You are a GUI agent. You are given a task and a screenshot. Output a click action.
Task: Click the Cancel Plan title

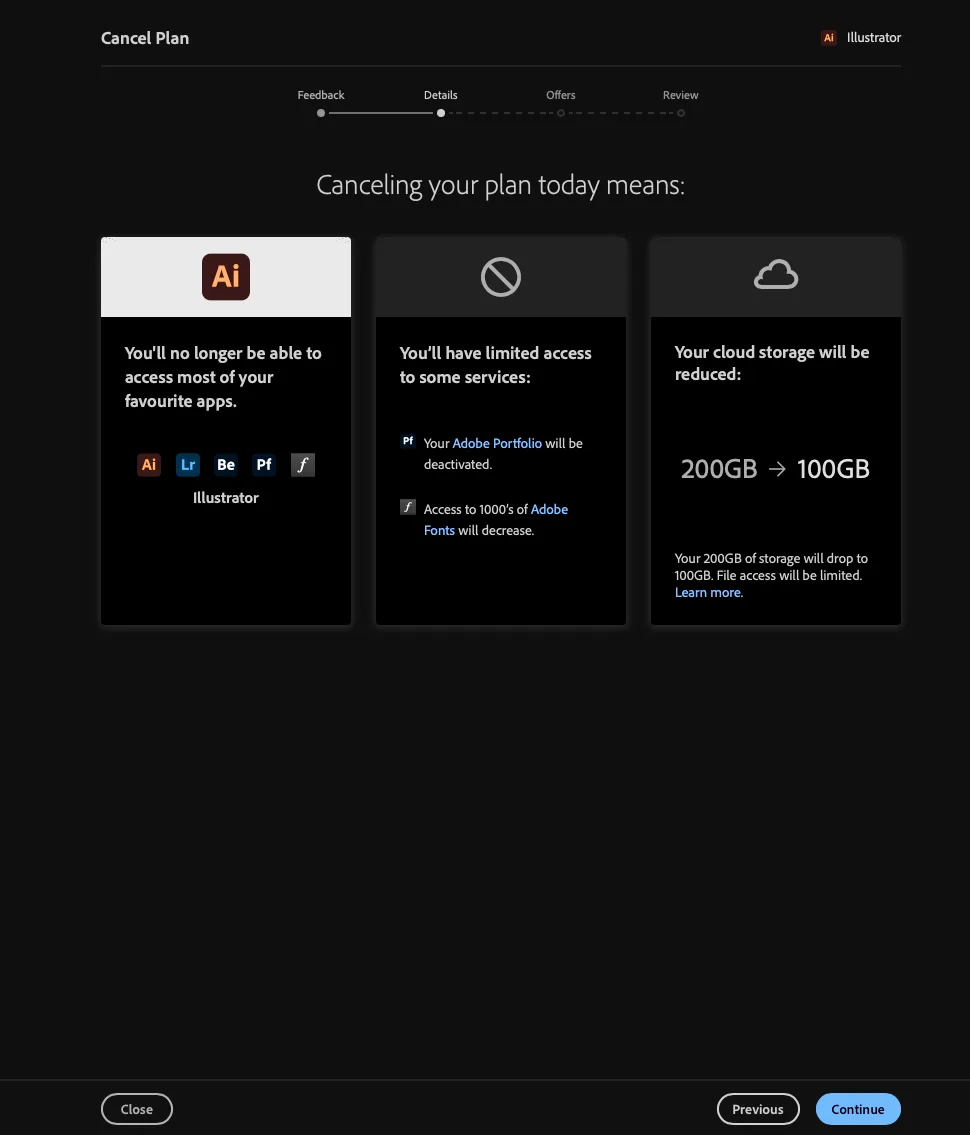(x=145, y=38)
